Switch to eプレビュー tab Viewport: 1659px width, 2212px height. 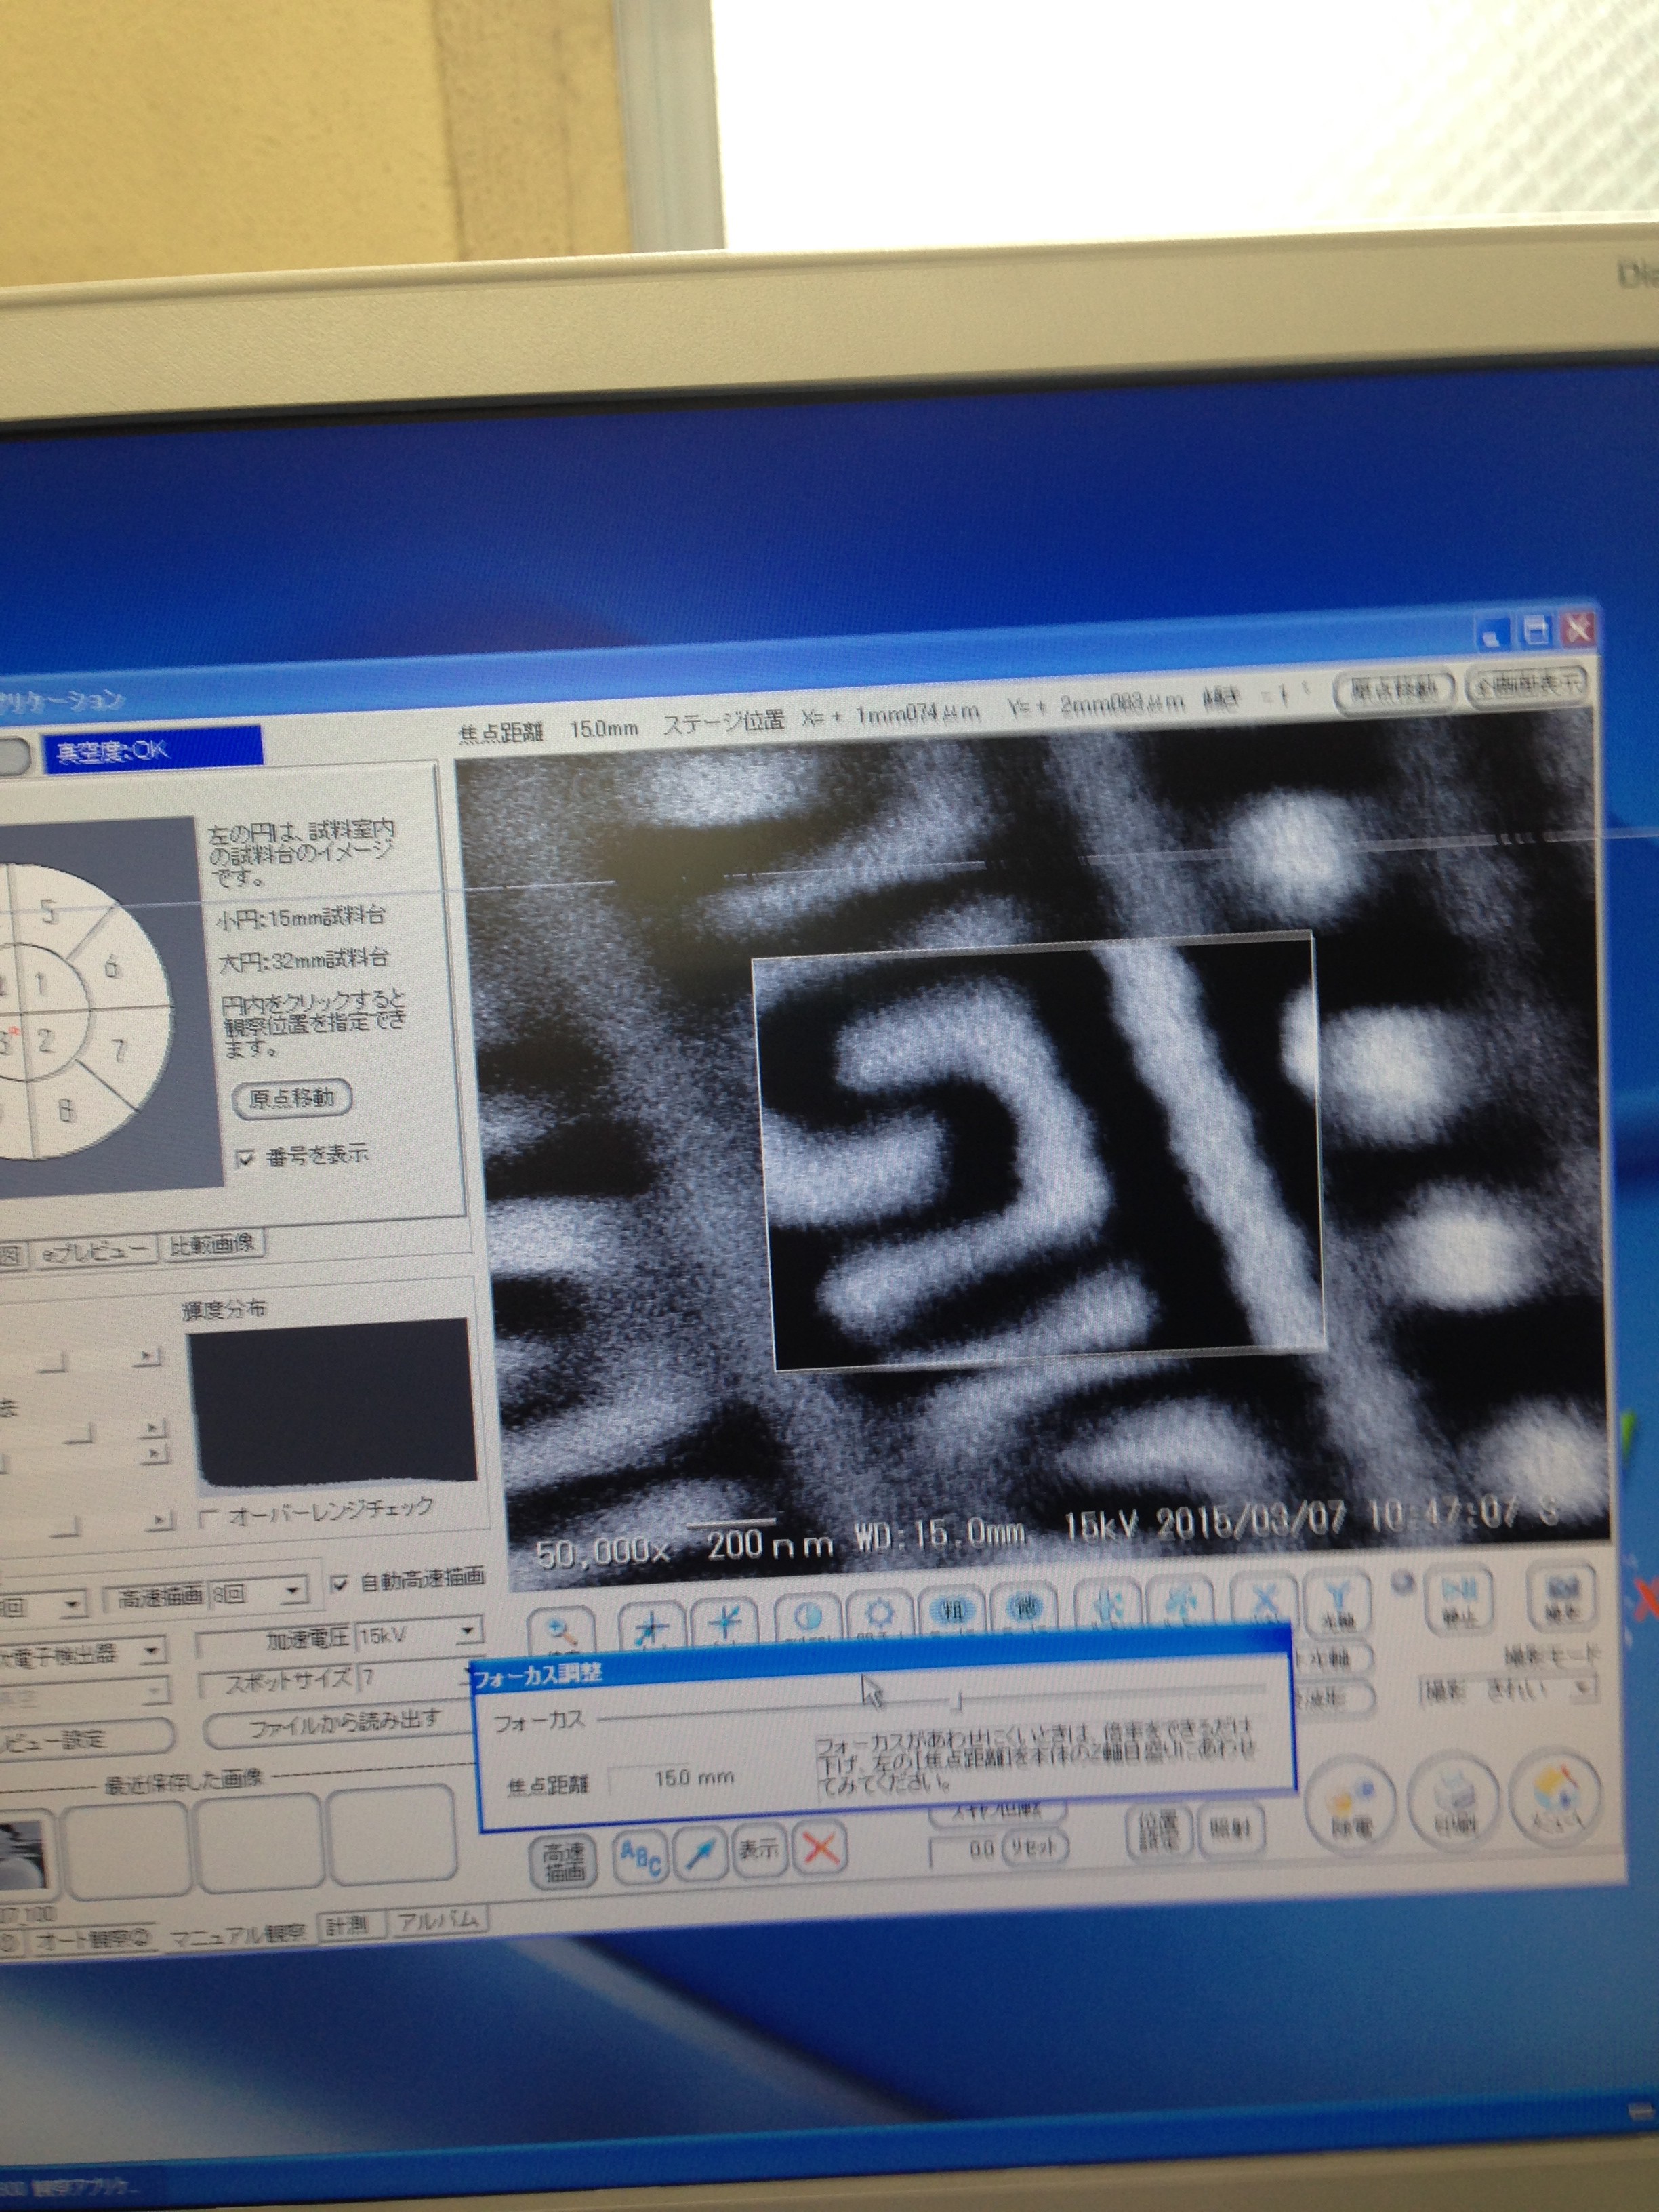point(95,1251)
